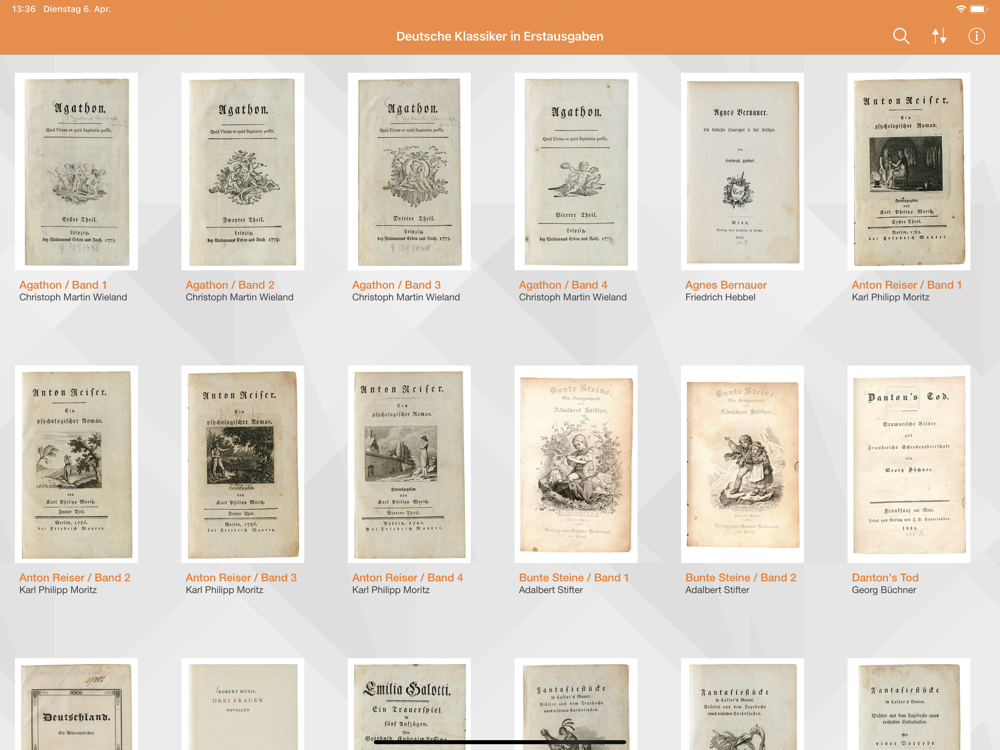This screenshot has height=750, width=1000.
Task: Click 'Adalbert Stifter' under Bunte Steine Band 1
Action: [551, 590]
